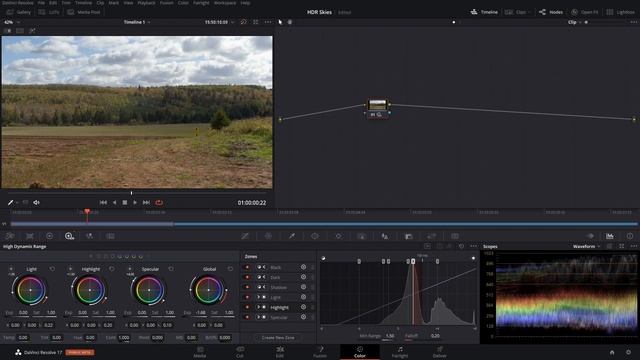Viewport: 640px width, 360px height.
Task: Show the Timeline panel from the top toolbar
Action: pos(484,12)
